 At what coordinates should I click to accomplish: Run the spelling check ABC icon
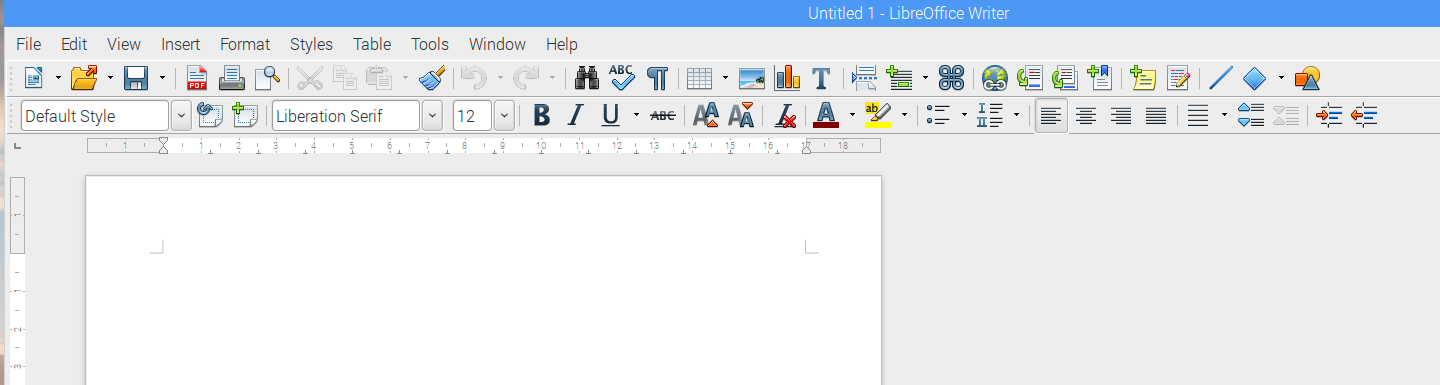coord(622,78)
